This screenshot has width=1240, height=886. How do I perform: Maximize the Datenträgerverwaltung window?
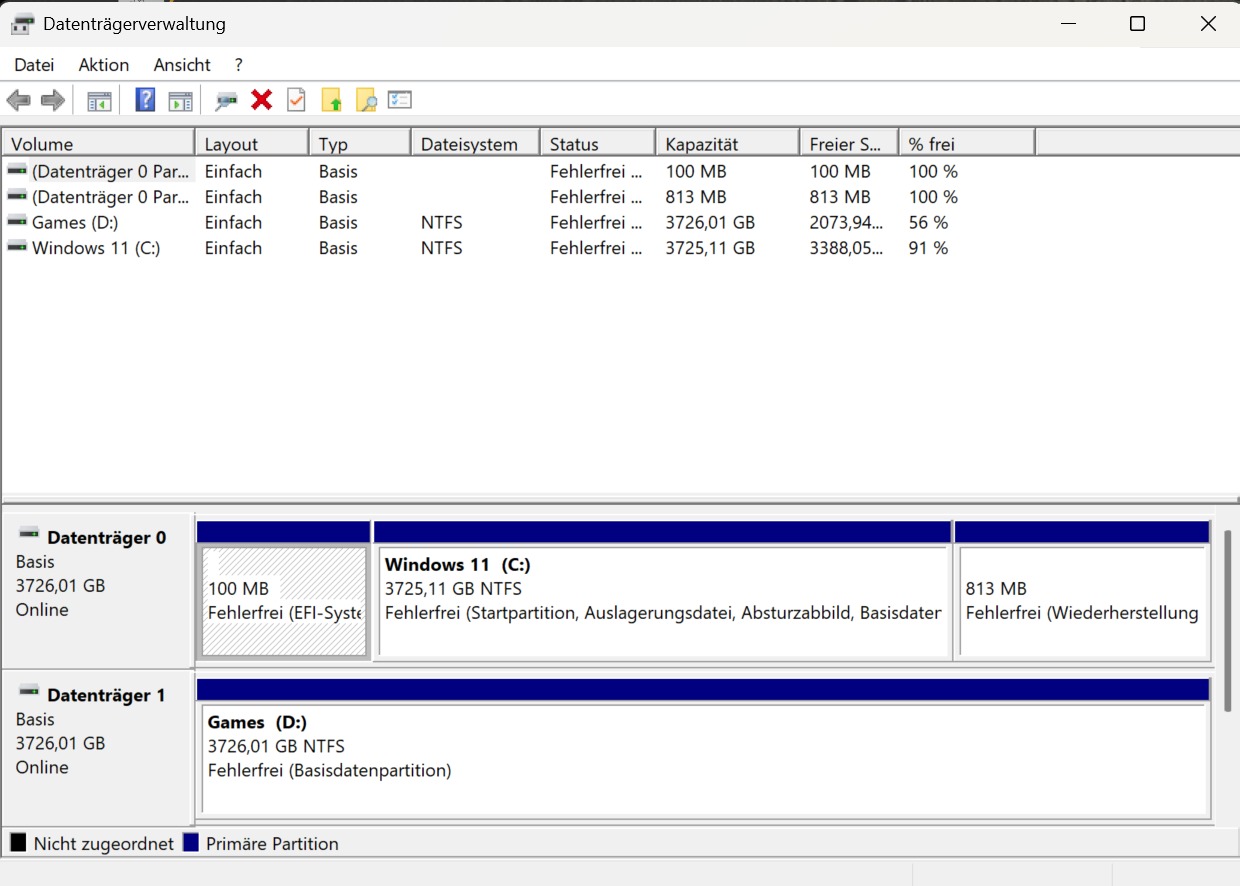(x=1137, y=24)
